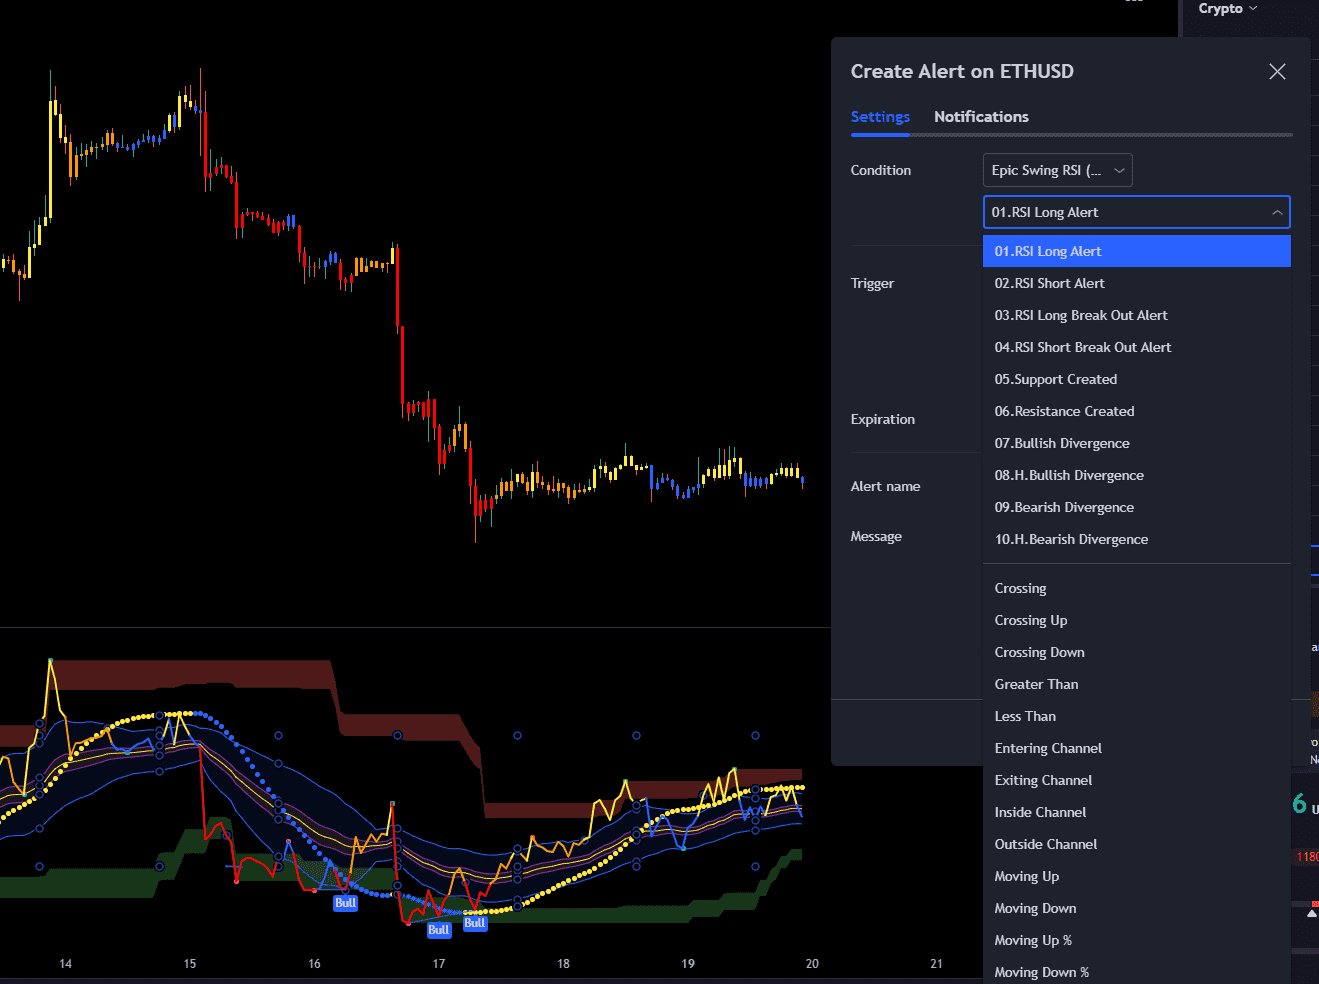
Task: Switch to the Settings tab
Action: pos(880,117)
